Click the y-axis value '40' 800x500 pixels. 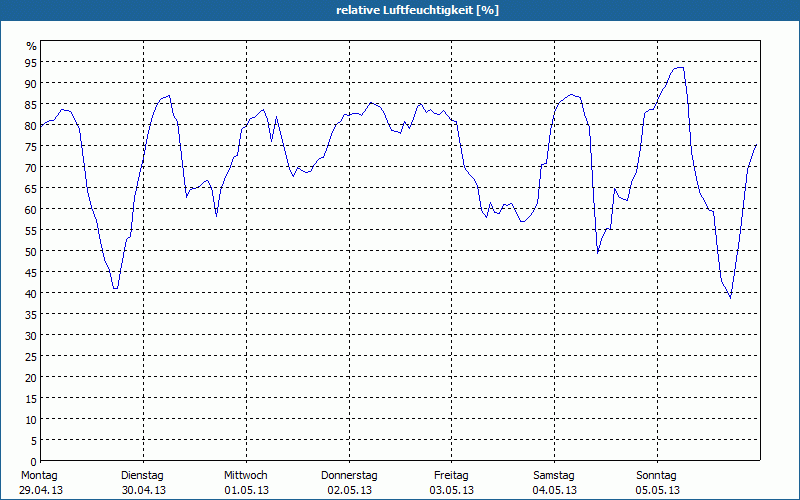point(31,293)
